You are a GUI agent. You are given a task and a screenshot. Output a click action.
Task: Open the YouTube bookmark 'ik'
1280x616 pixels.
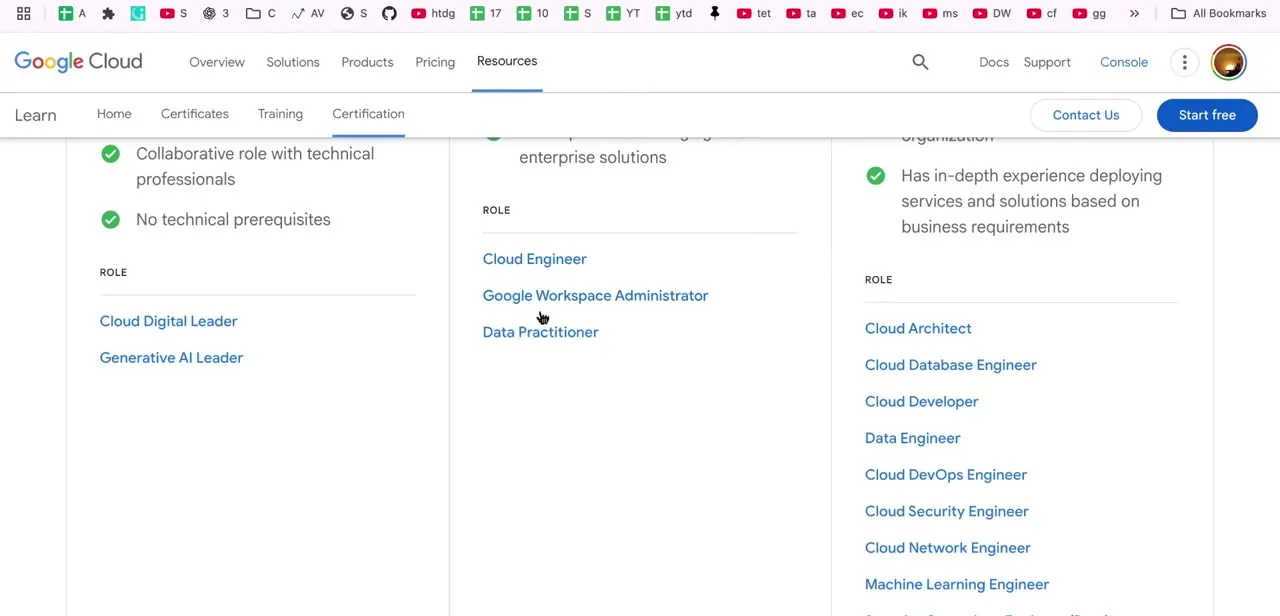click(x=892, y=13)
